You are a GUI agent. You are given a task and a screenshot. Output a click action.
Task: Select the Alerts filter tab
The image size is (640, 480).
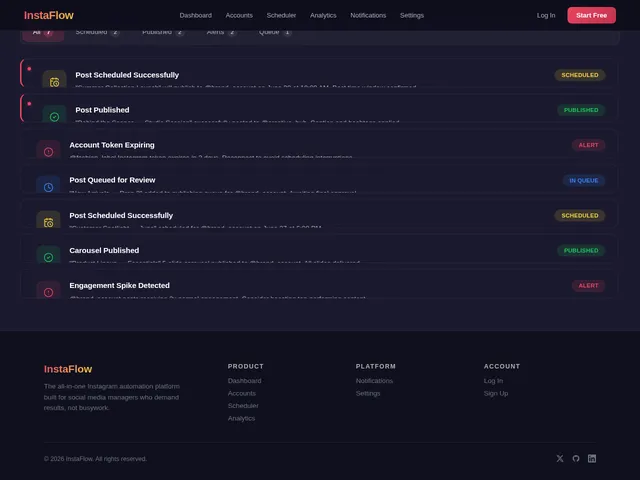221,34
